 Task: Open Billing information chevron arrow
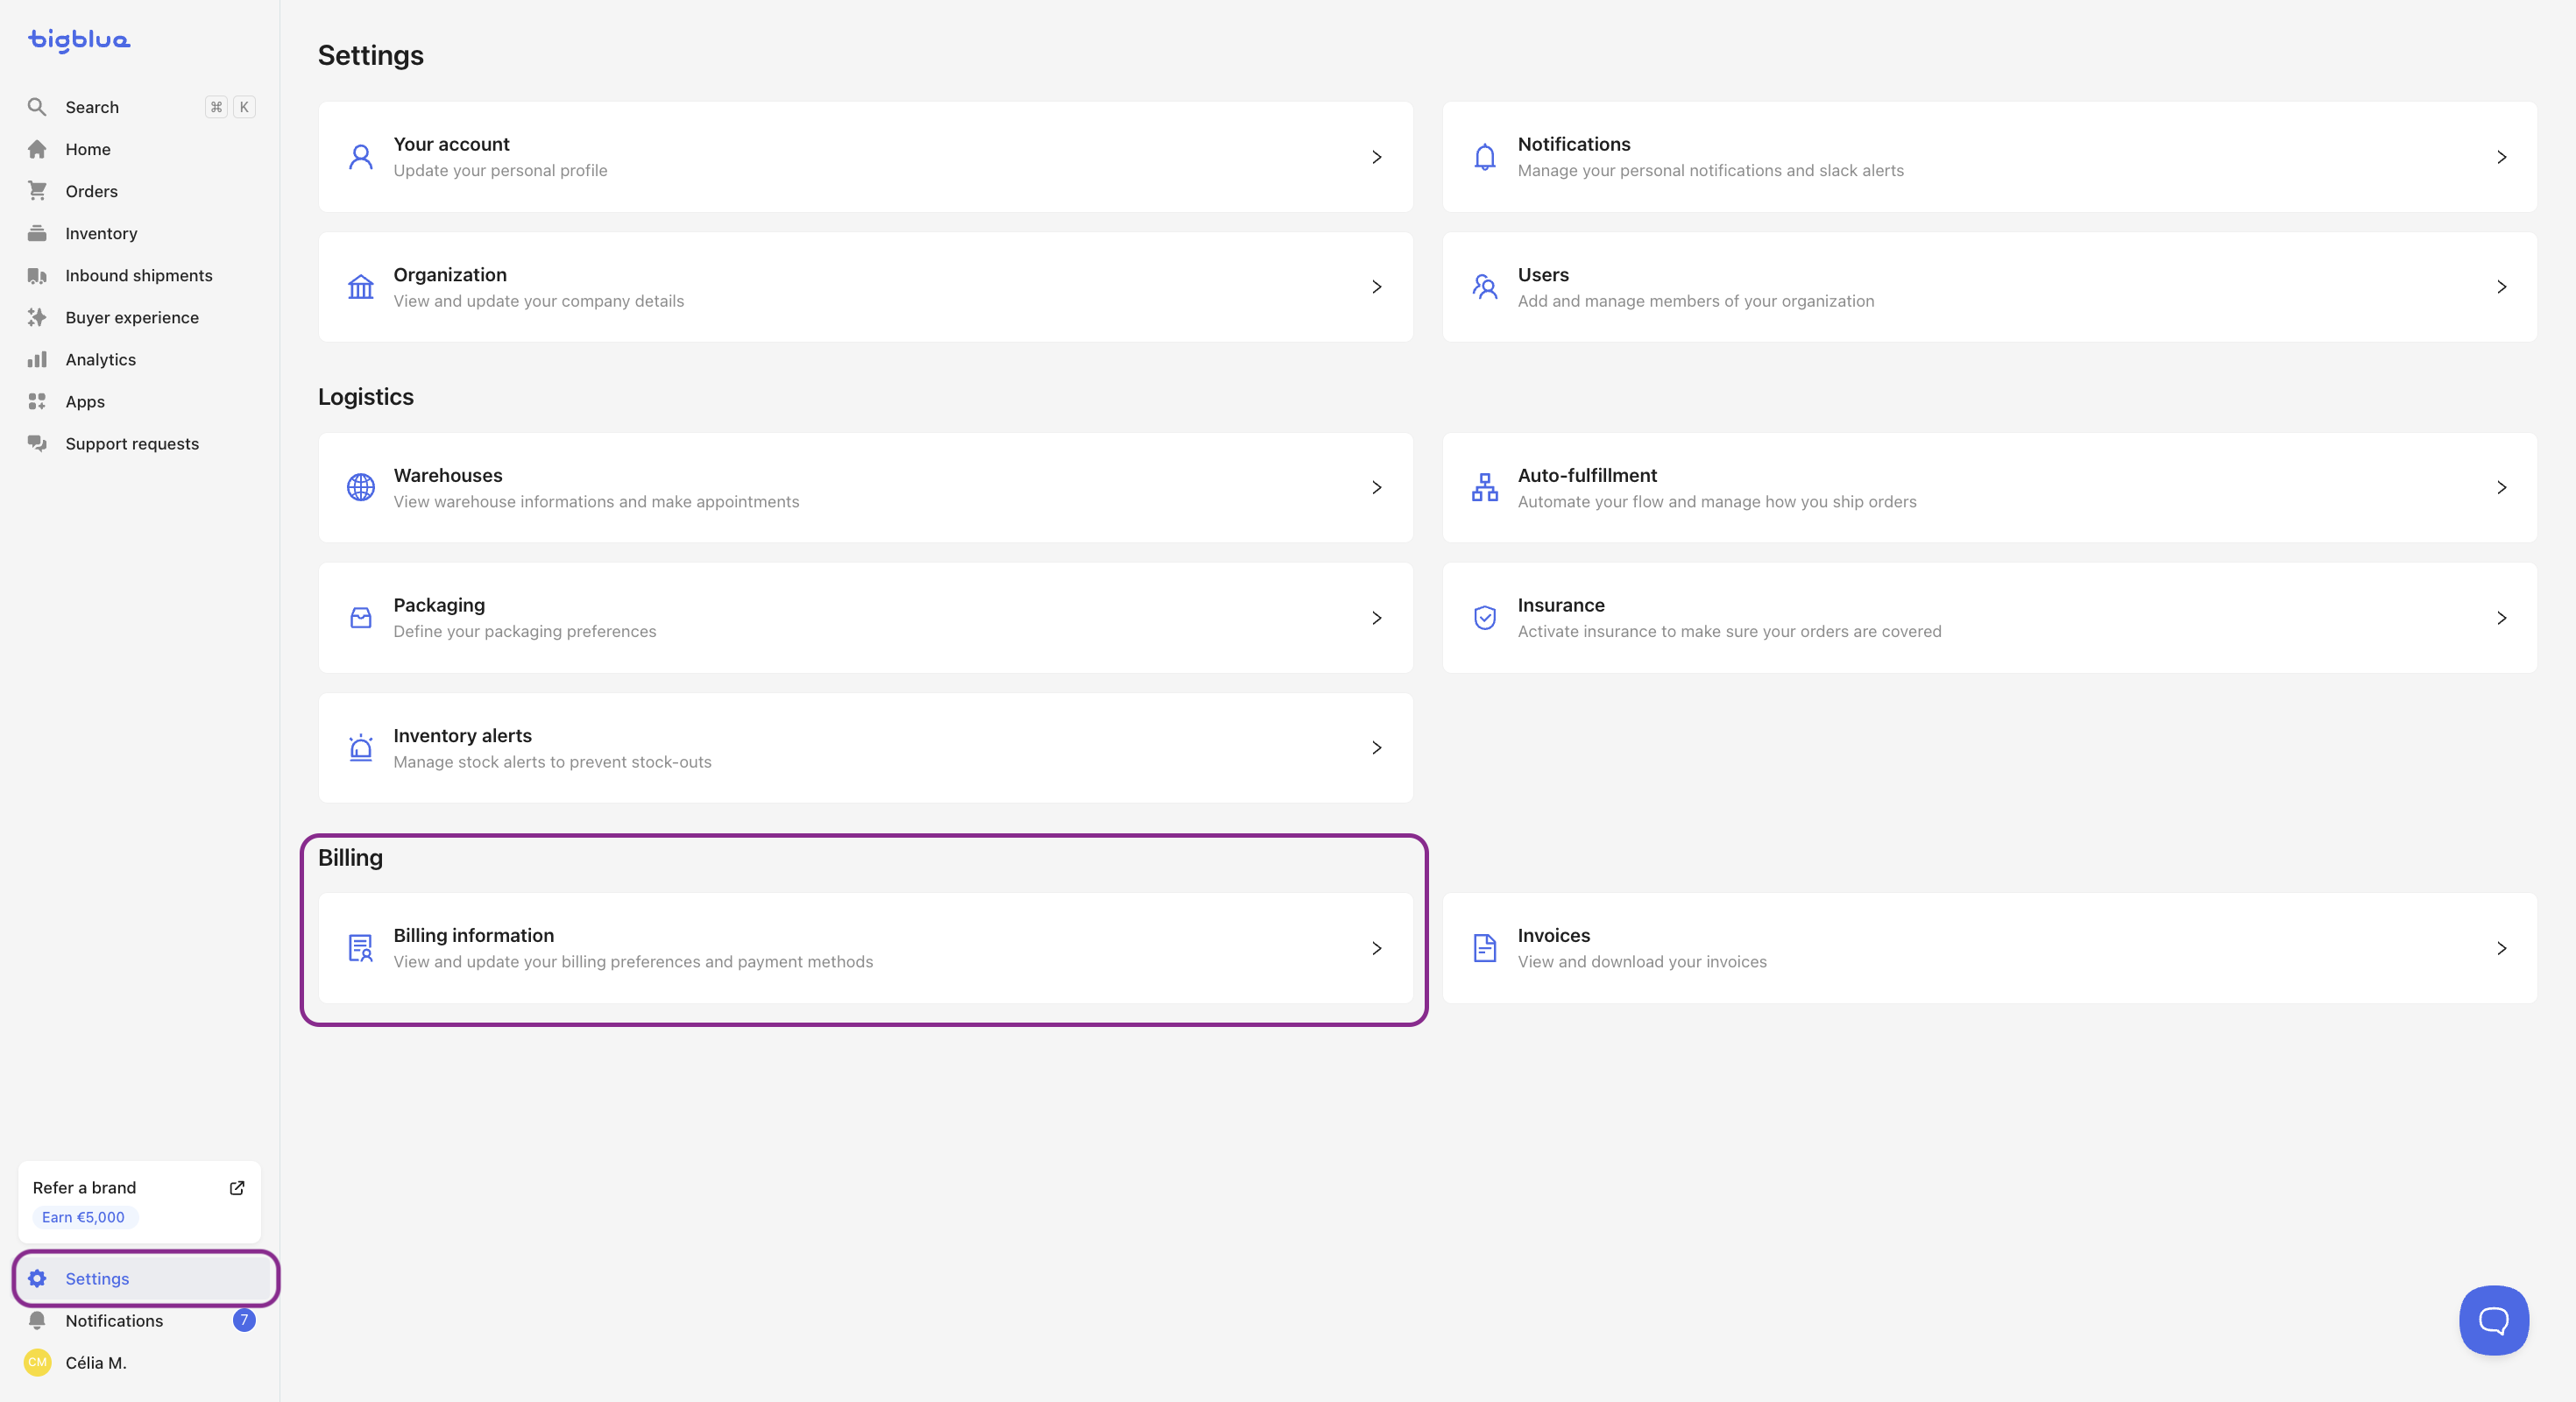click(x=1377, y=948)
